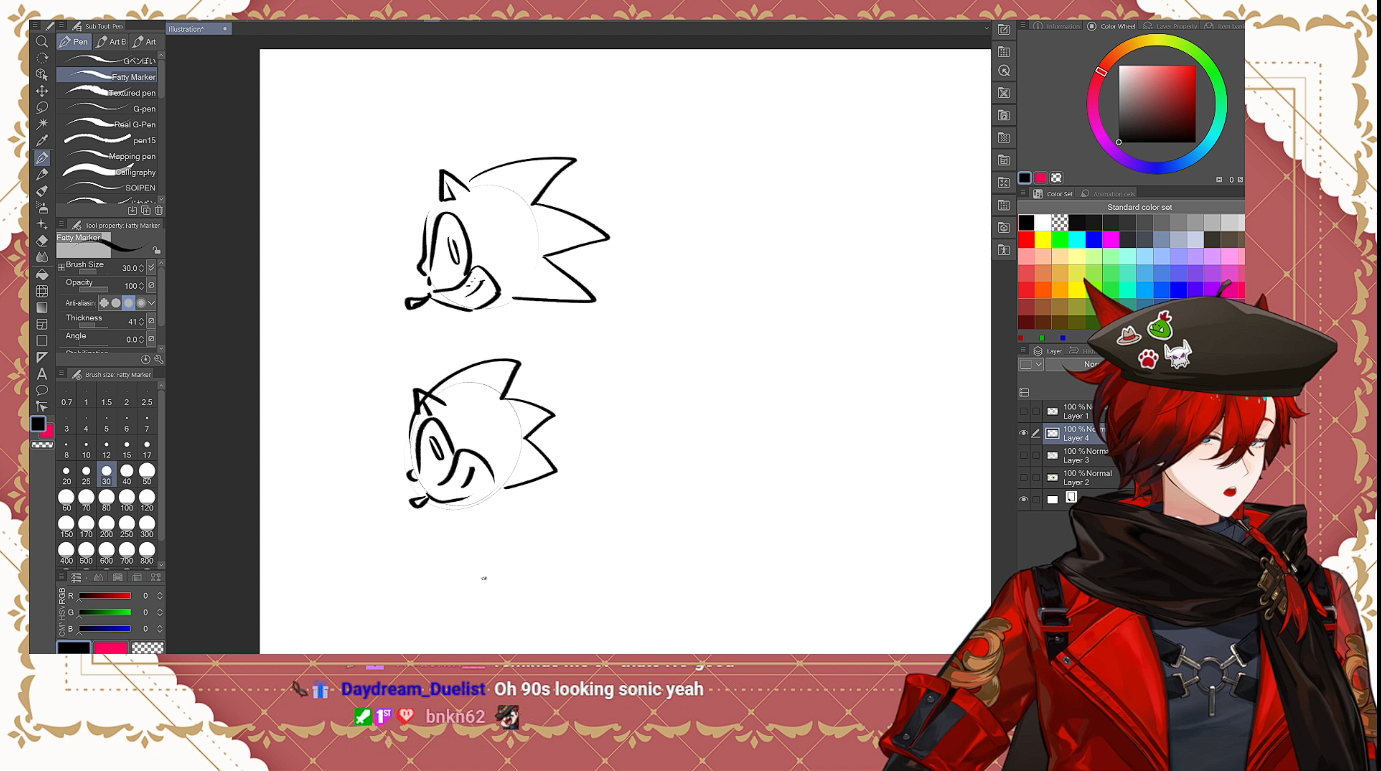
Task: Set brush size preset to 50
Action: click(x=147, y=472)
